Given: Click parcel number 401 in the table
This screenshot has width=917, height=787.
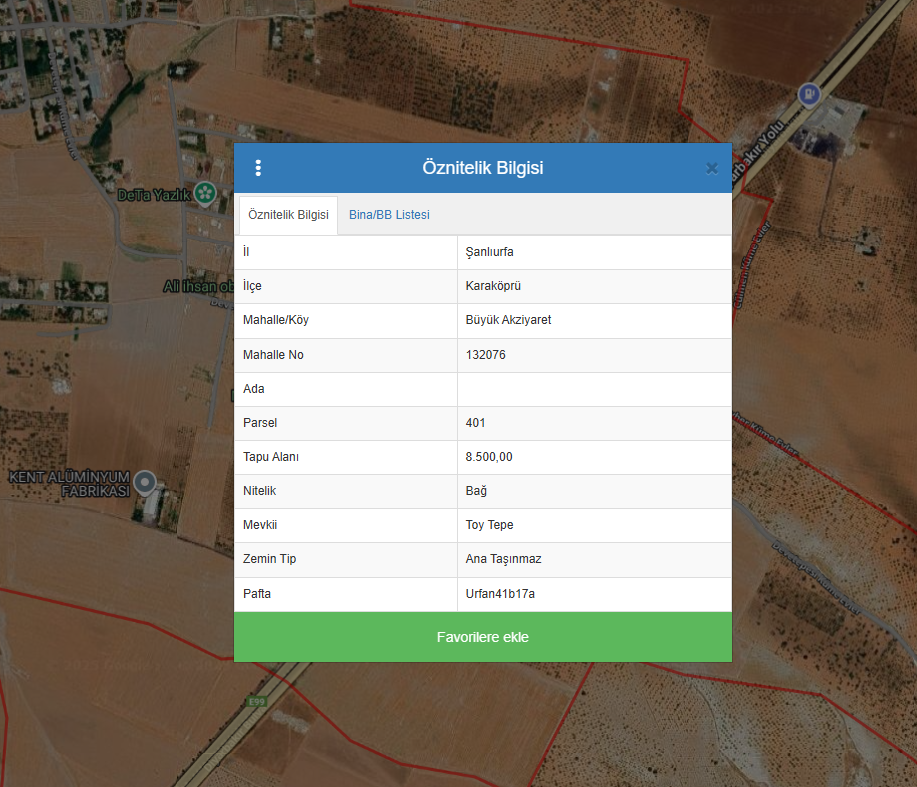Looking at the screenshot, I should click(x=476, y=423).
